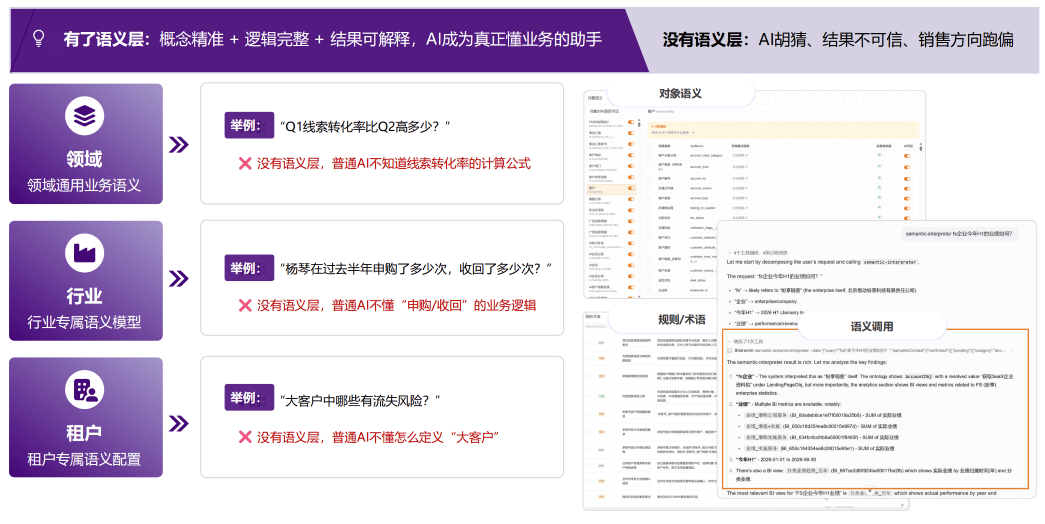Click the double chevron beside the 行业 card
The height and width of the screenshot is (524, 1045).
(179, 278)
